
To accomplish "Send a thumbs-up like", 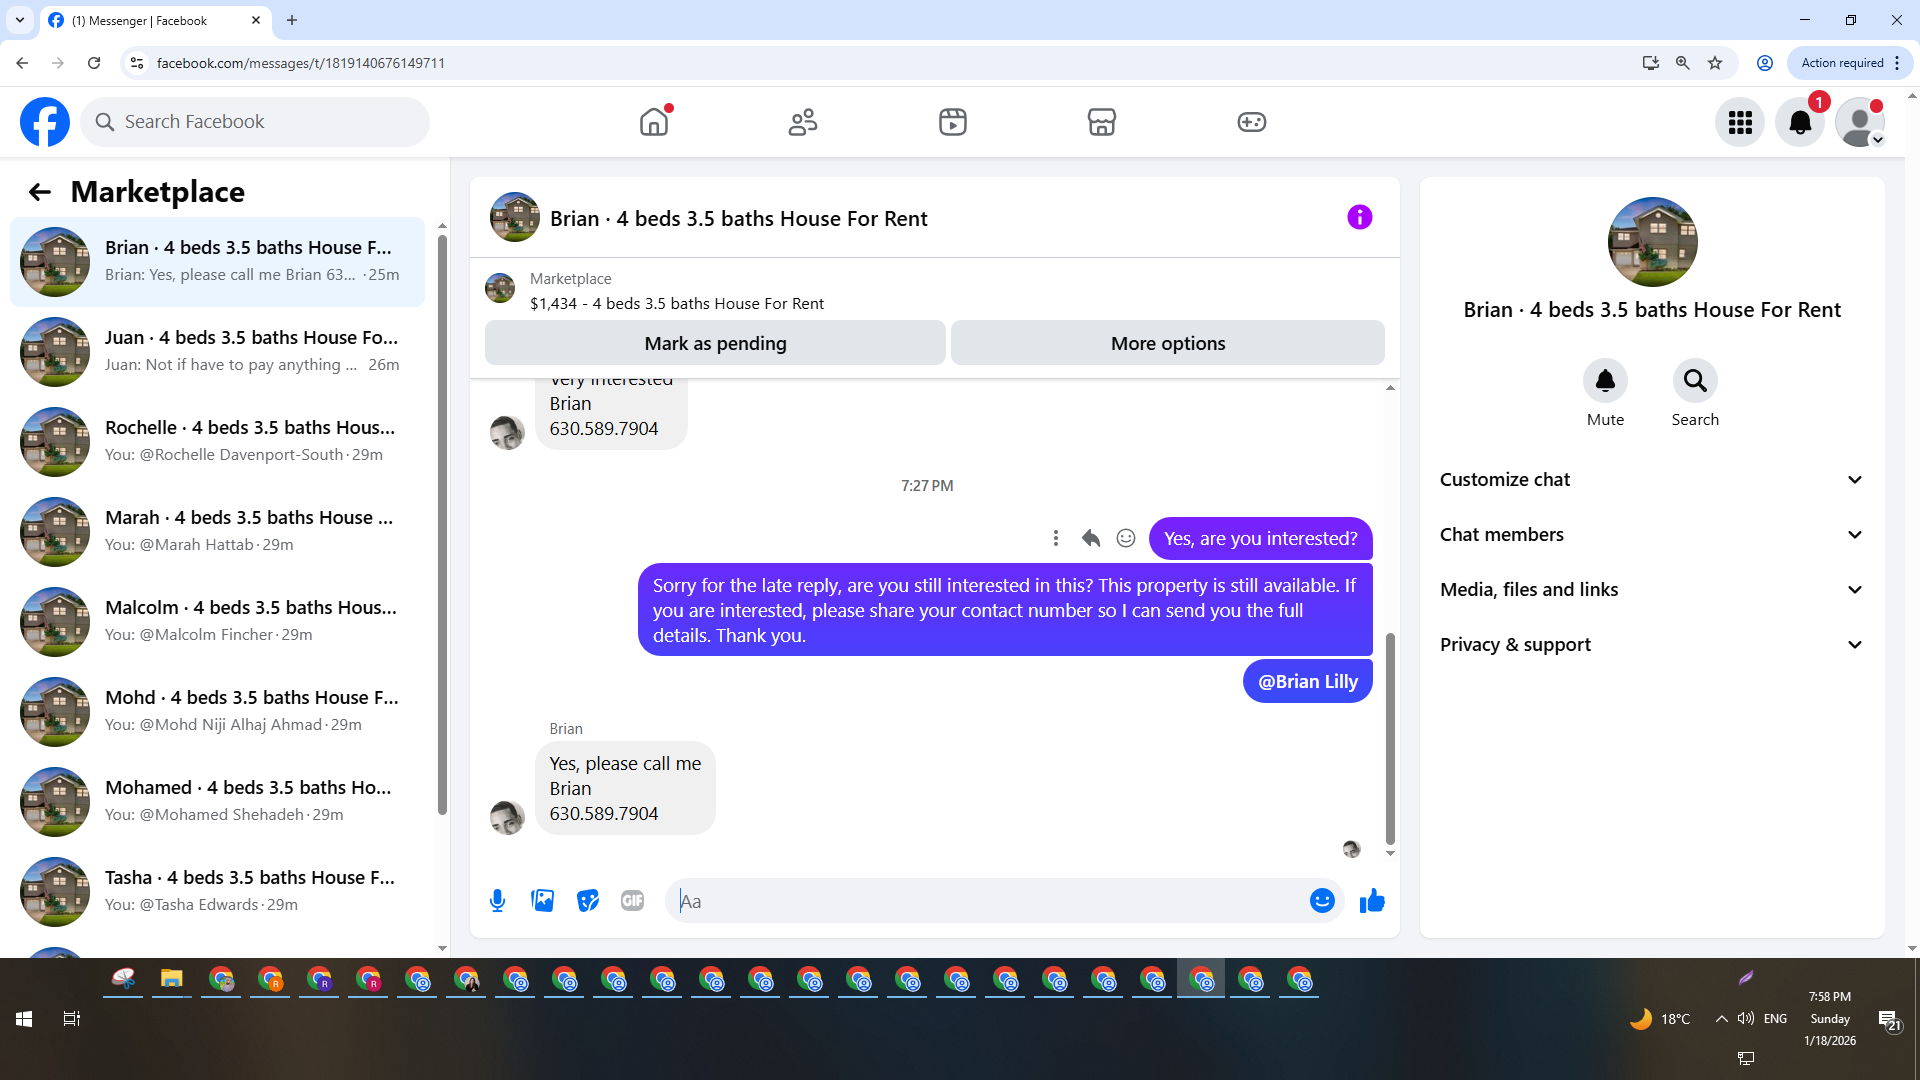I will pyautogui.click(x=1372, y=901).
